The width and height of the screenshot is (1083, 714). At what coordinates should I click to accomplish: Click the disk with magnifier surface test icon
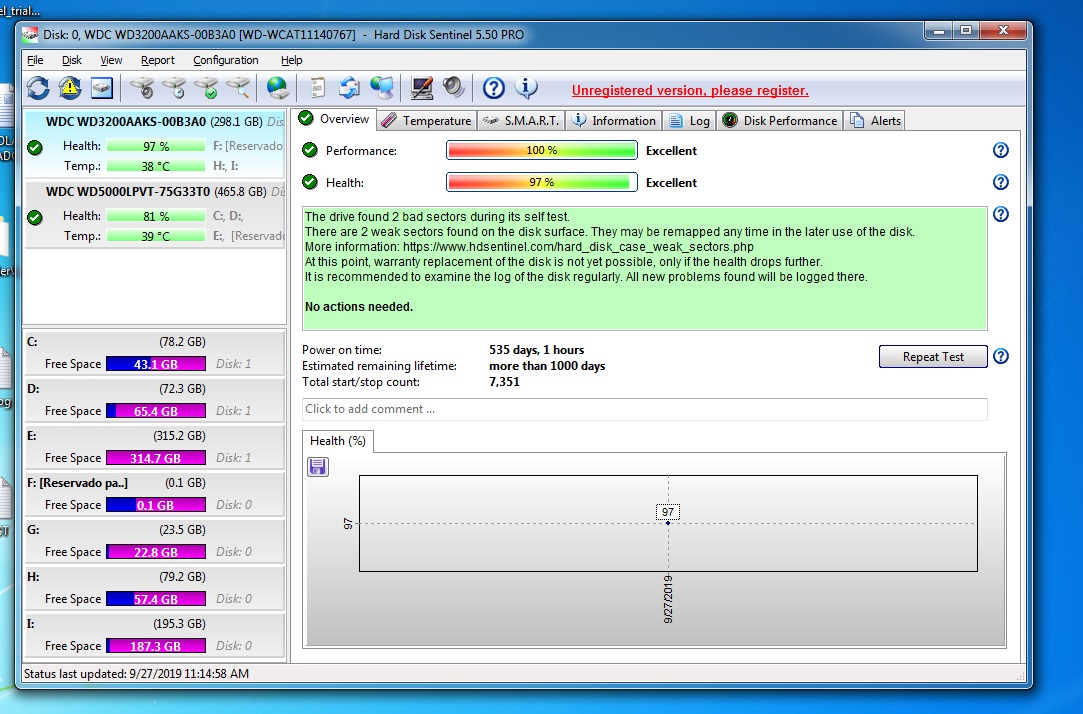tap(238, 88)
